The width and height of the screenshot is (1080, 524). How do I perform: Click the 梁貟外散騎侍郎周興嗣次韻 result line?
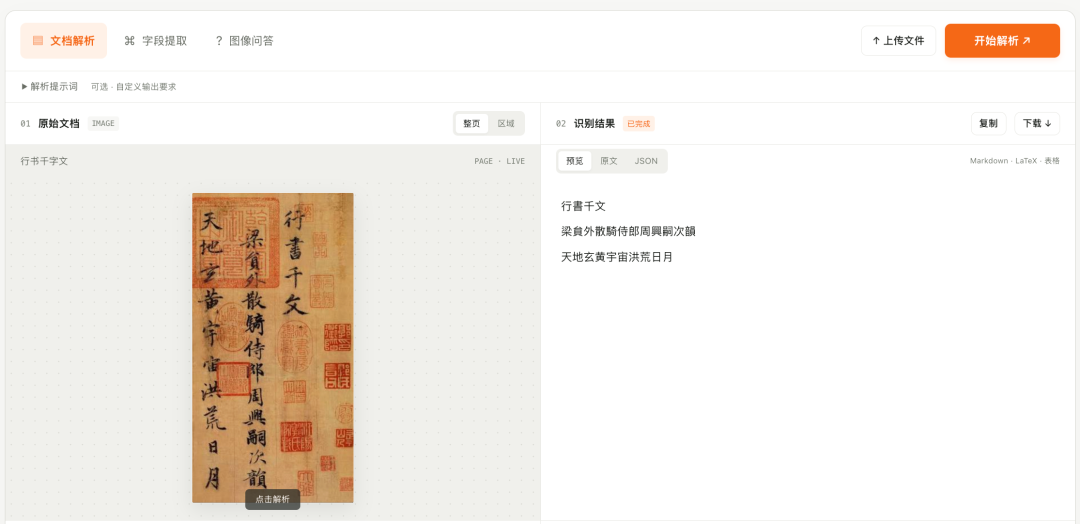point(628,231)
